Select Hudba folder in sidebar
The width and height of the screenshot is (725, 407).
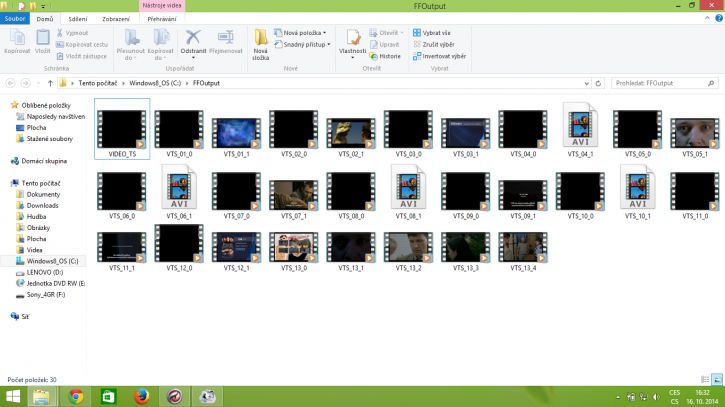[x=36, y=216]
